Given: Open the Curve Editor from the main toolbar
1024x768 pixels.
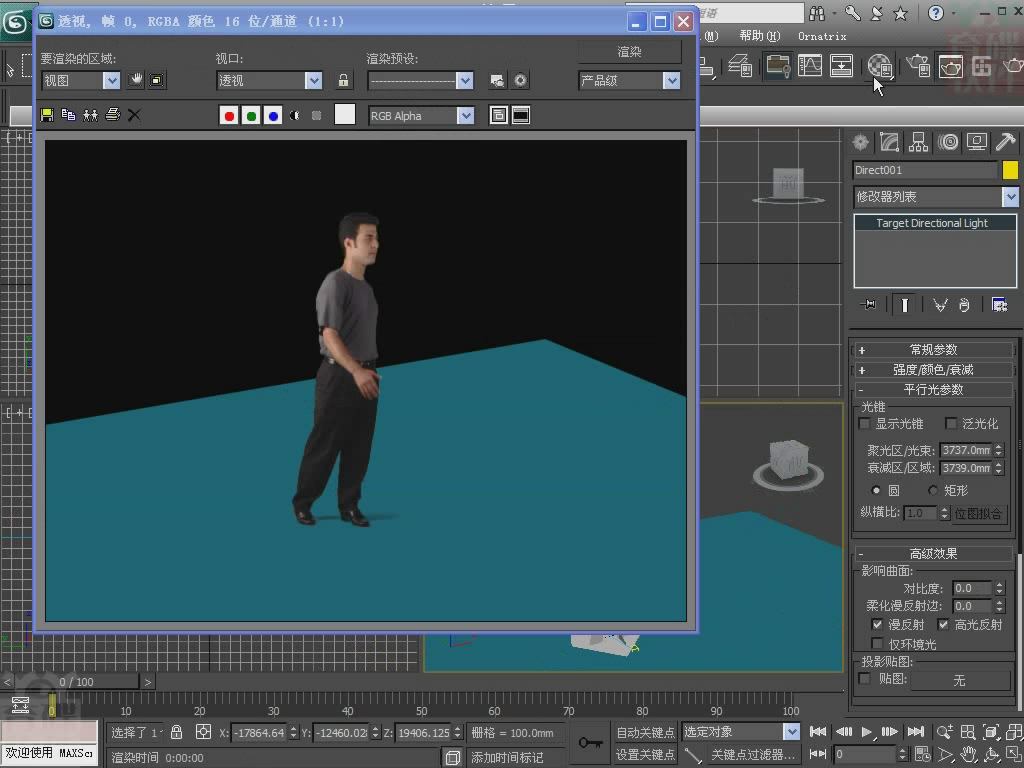Looking at the screenshot, I should pyautogui.click(x=810, y=65).
